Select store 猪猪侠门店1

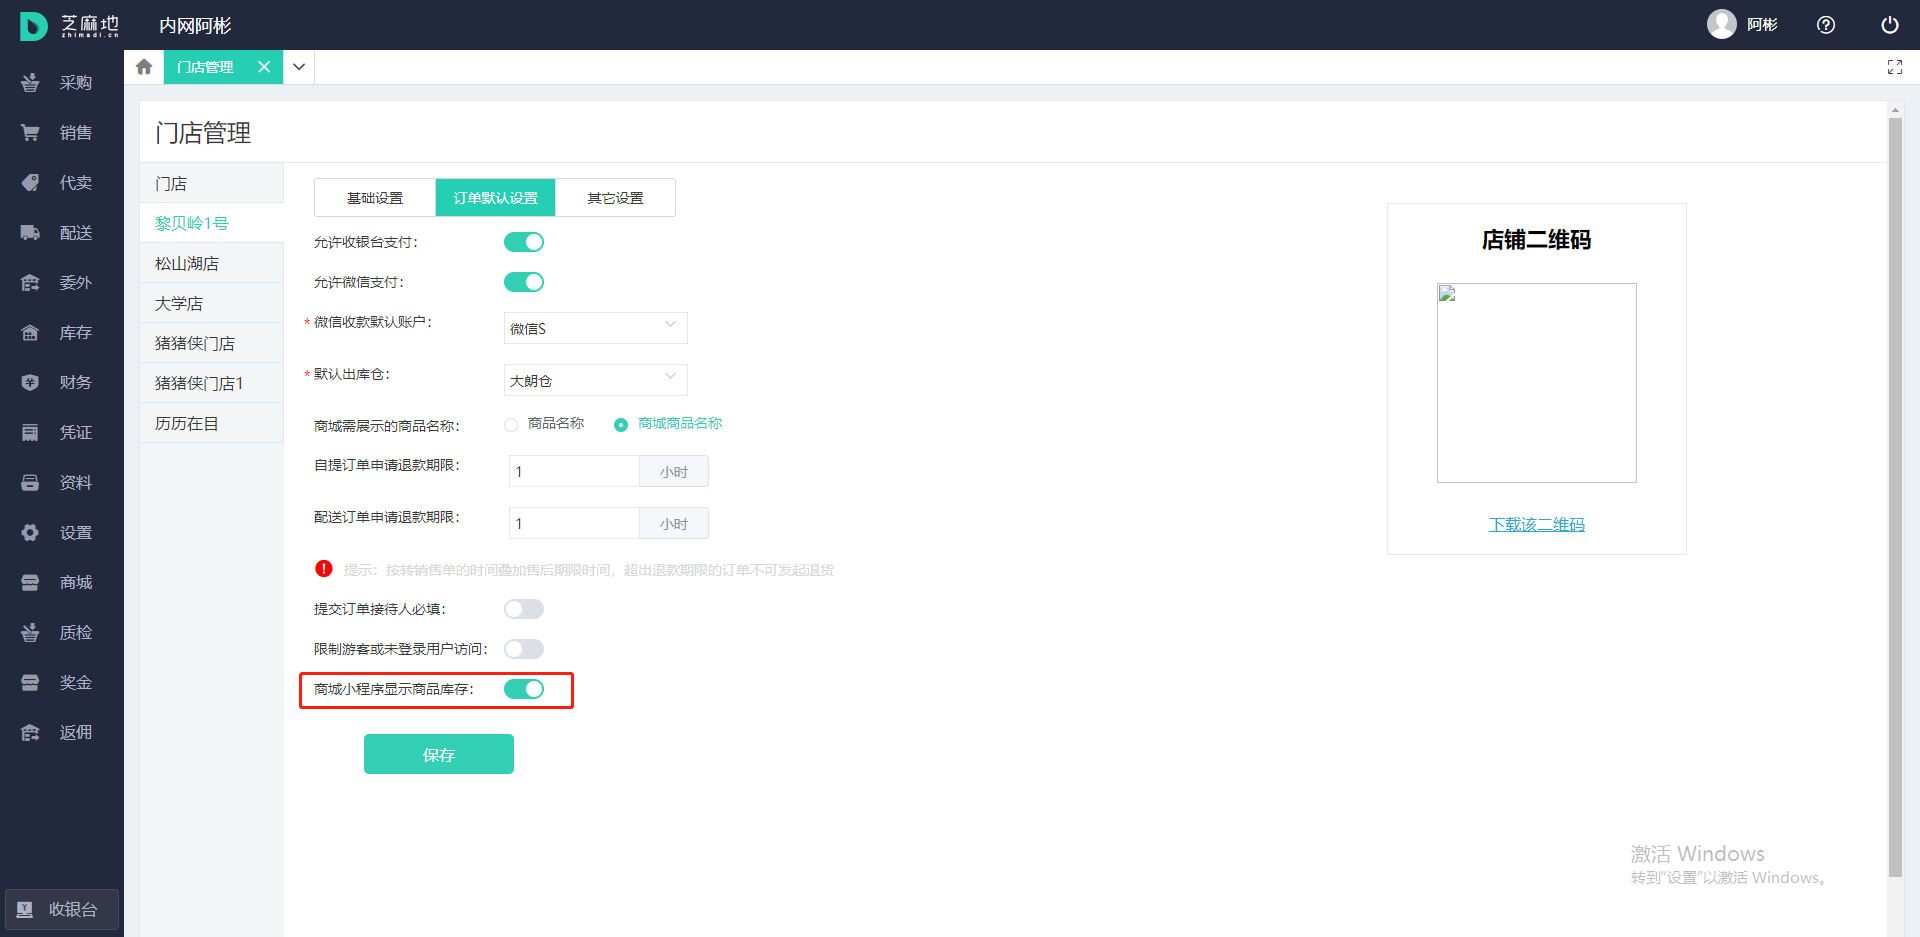click(212, 383)
